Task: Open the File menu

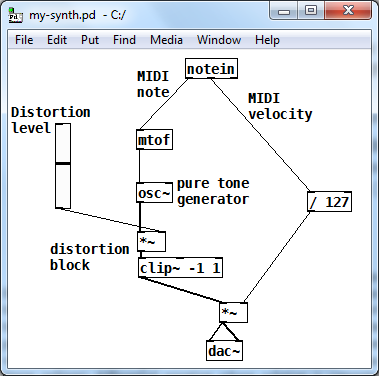Action: point(24,40)
